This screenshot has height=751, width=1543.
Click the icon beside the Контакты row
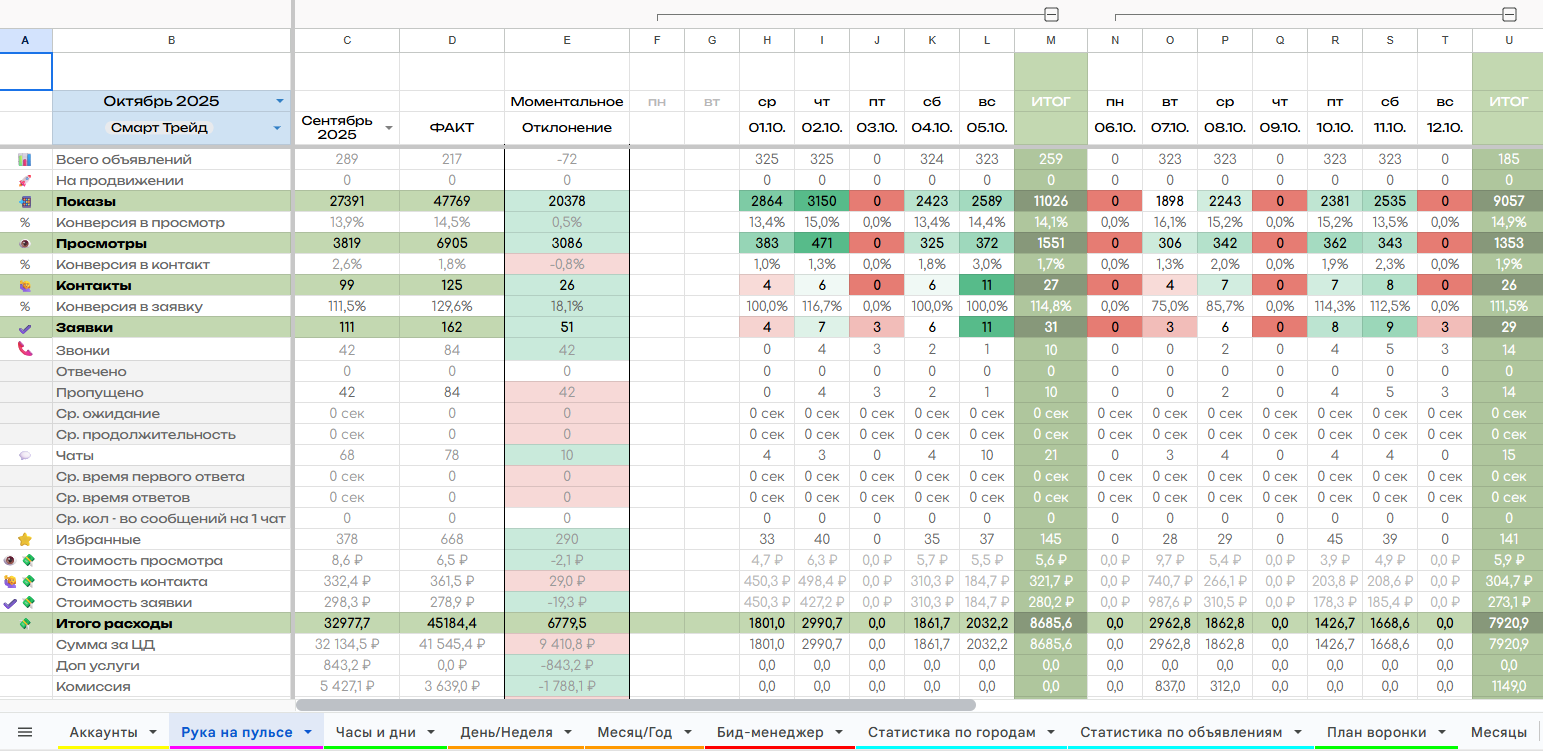(25, 286)
